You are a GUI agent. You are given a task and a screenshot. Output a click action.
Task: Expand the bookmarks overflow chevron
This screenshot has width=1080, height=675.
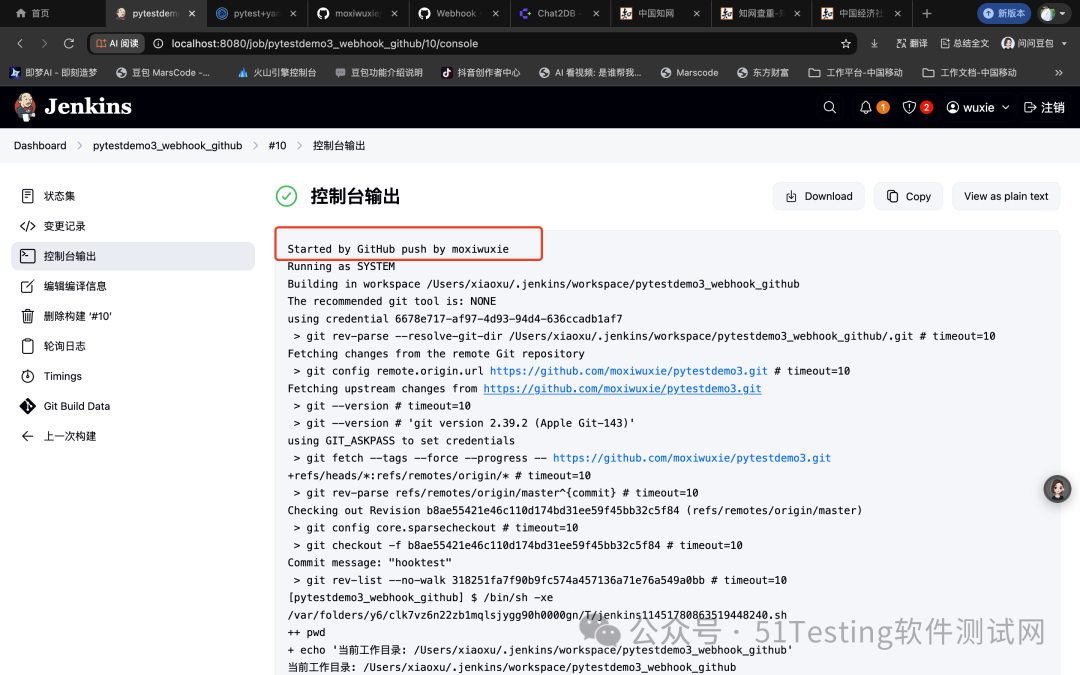pos(1059,72)
